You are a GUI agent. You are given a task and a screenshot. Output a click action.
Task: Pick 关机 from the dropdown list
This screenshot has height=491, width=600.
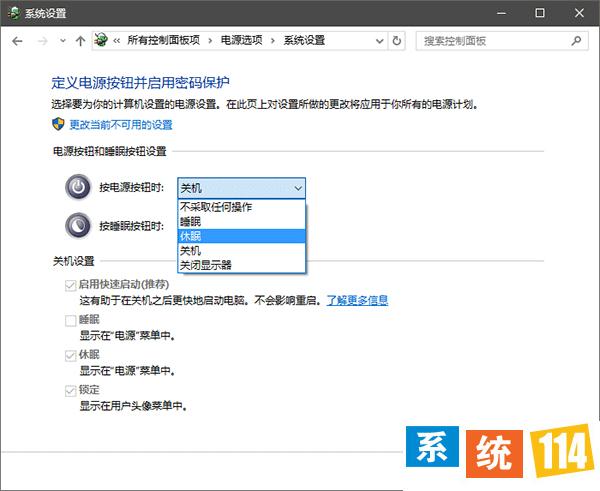click(241, 251)
